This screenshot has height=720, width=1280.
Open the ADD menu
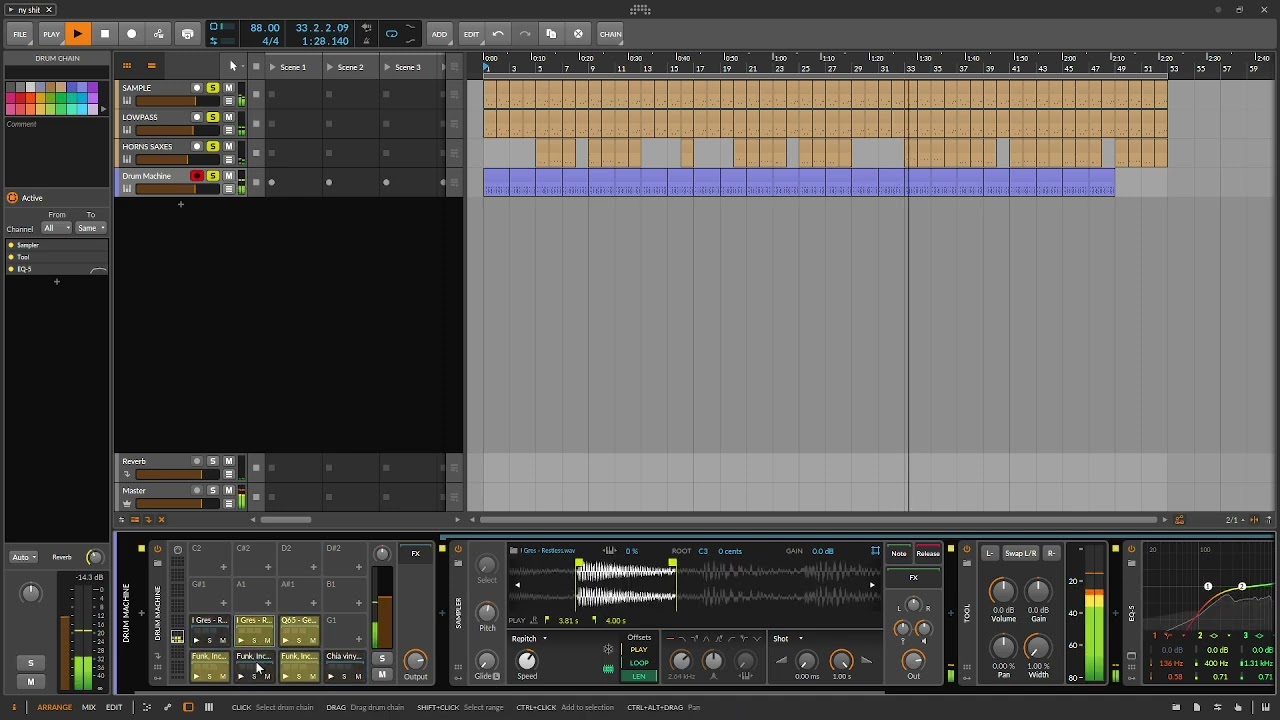(x=439, y=34)
